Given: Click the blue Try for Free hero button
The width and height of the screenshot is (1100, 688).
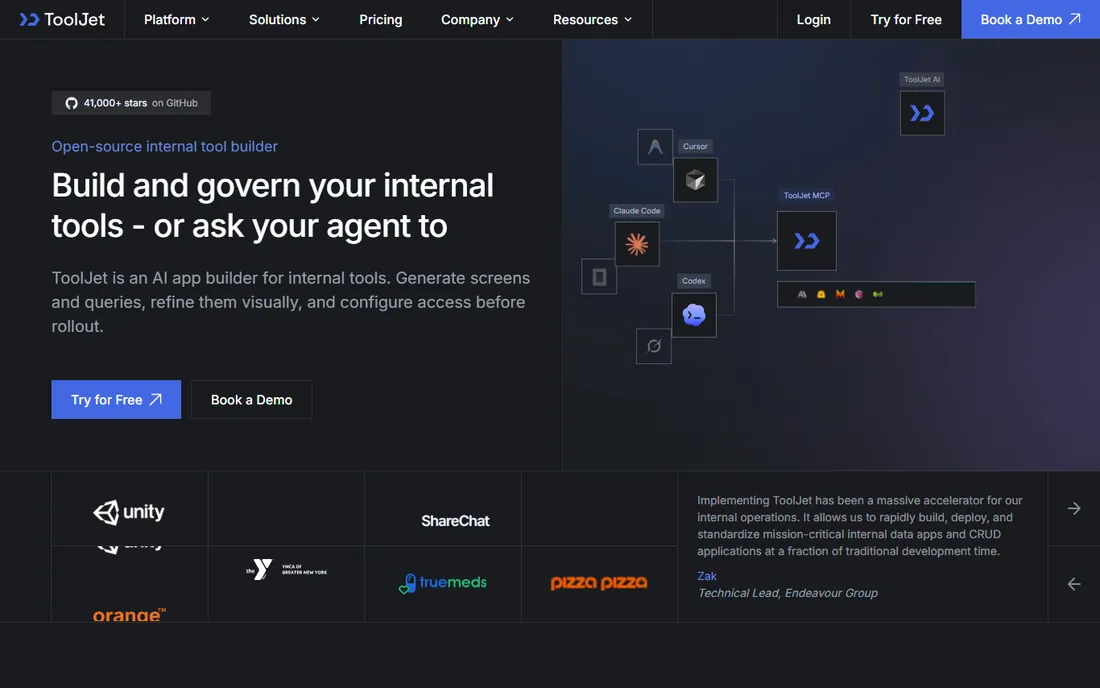Looking at the screenshot, I should tap(116, 400).
